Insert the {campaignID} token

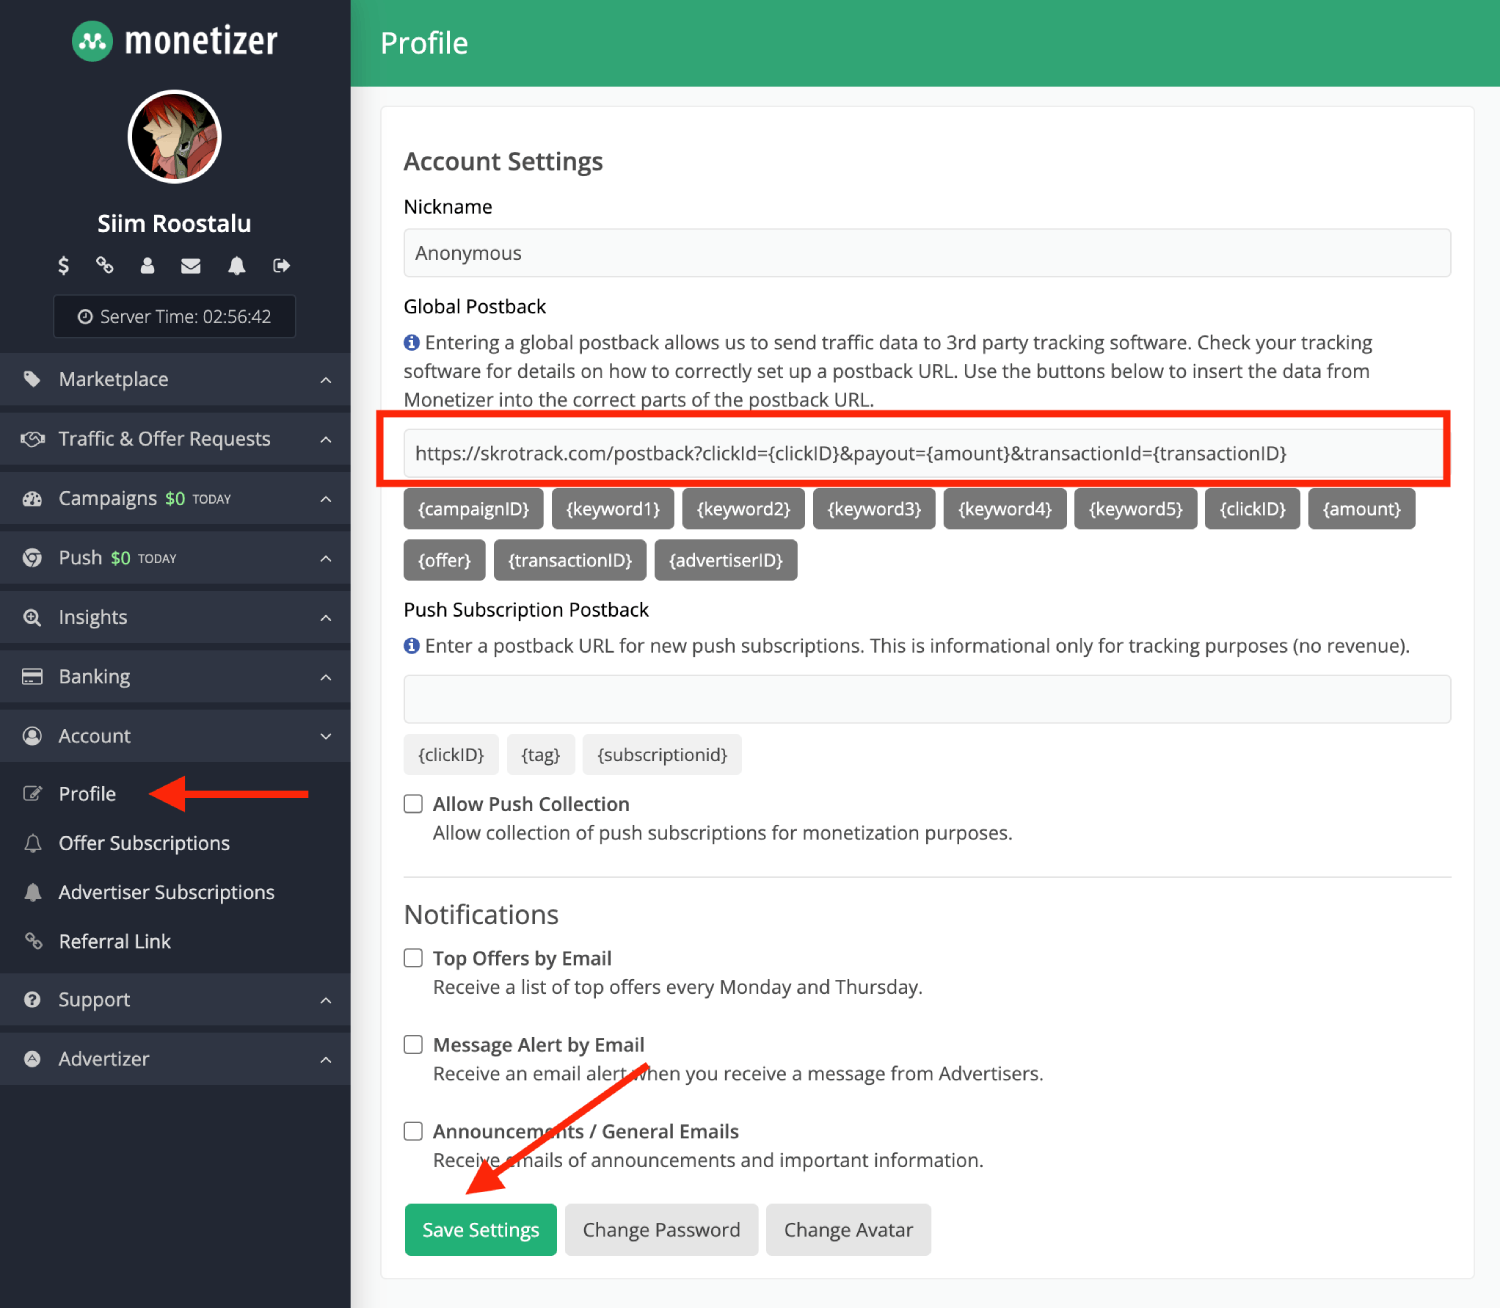pyautogui.click(x=474, y=509)
